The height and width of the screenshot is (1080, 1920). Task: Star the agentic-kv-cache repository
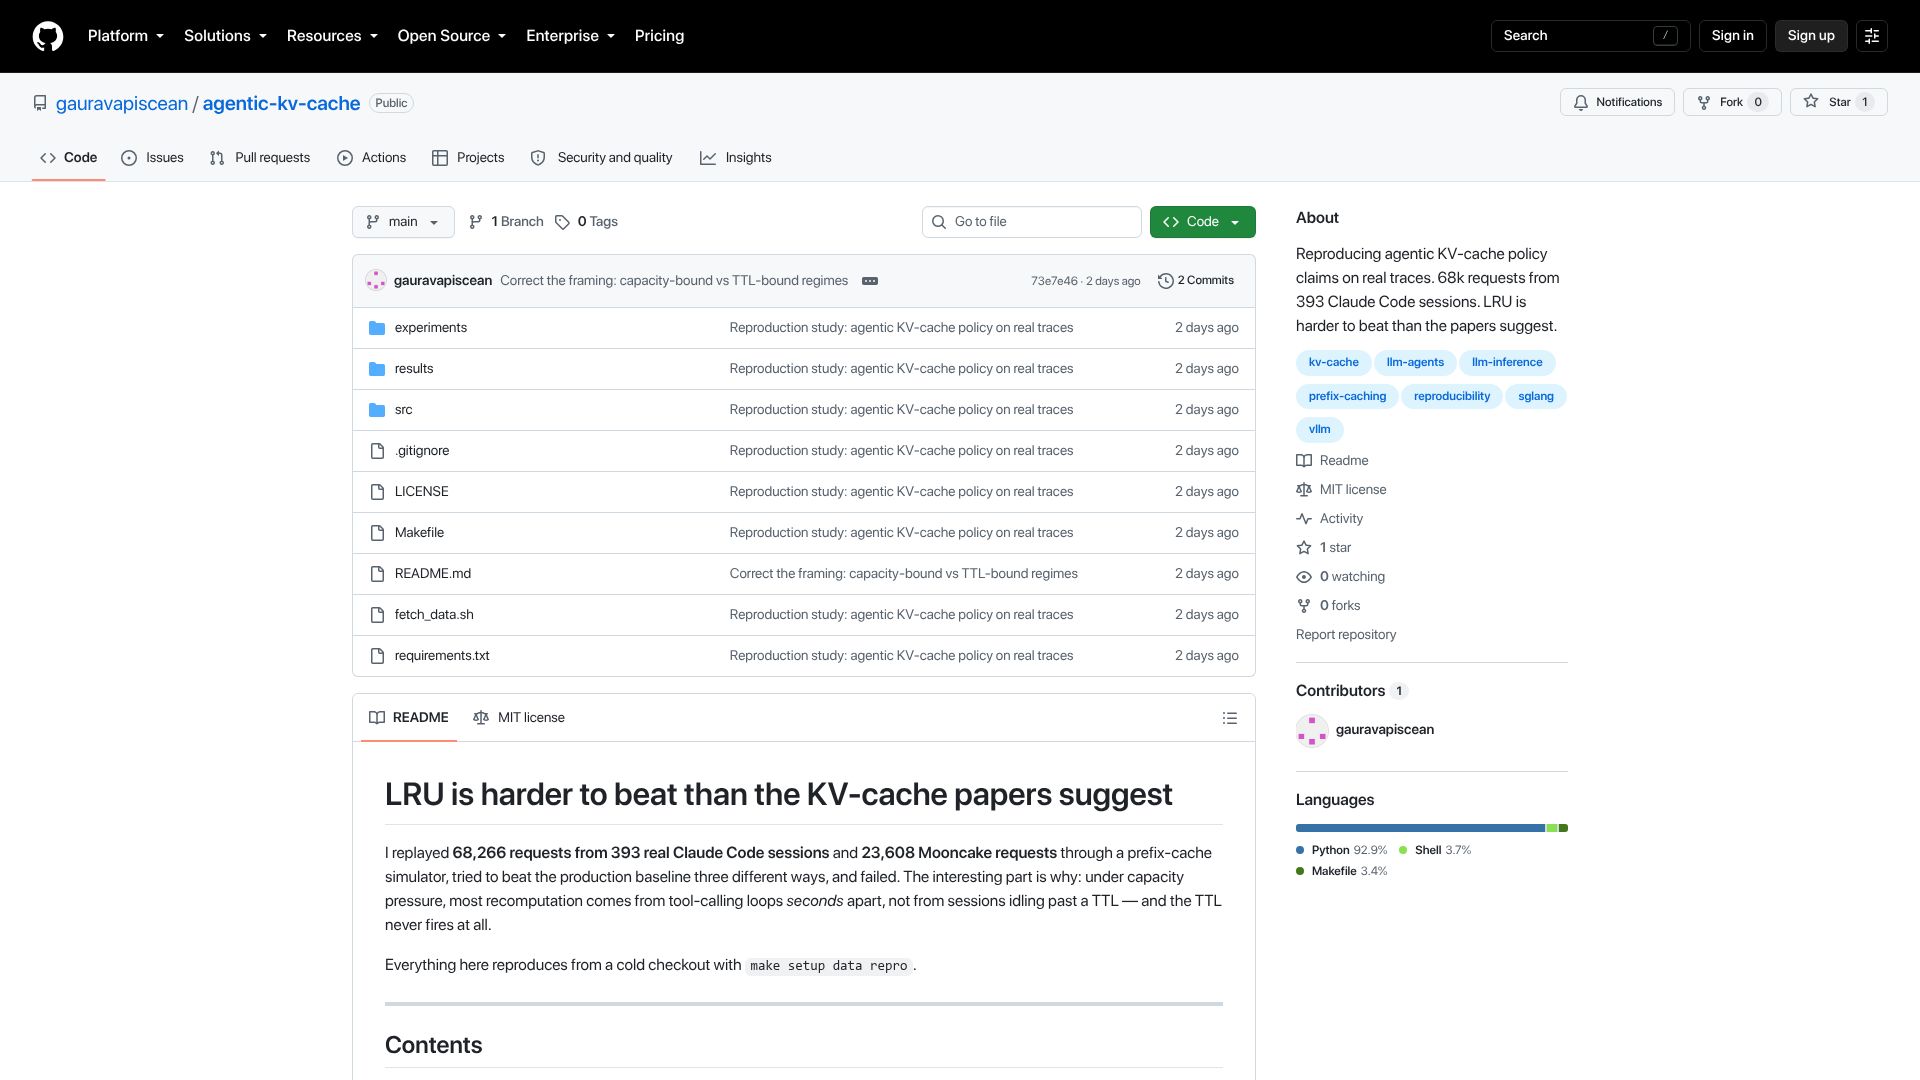point(1838,102)
